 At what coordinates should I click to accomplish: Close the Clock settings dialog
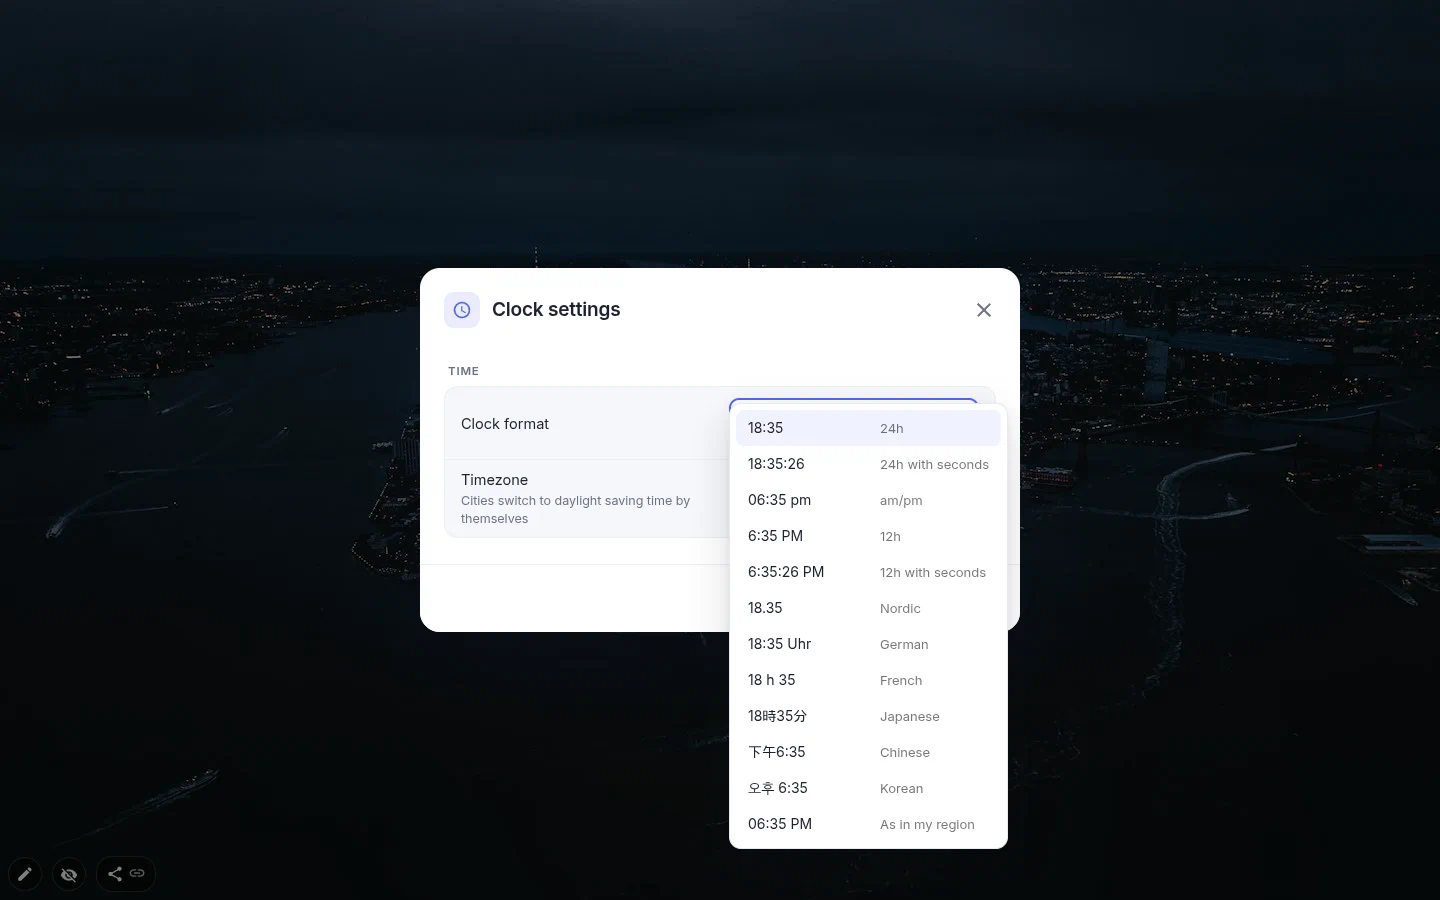coord(984,310)
